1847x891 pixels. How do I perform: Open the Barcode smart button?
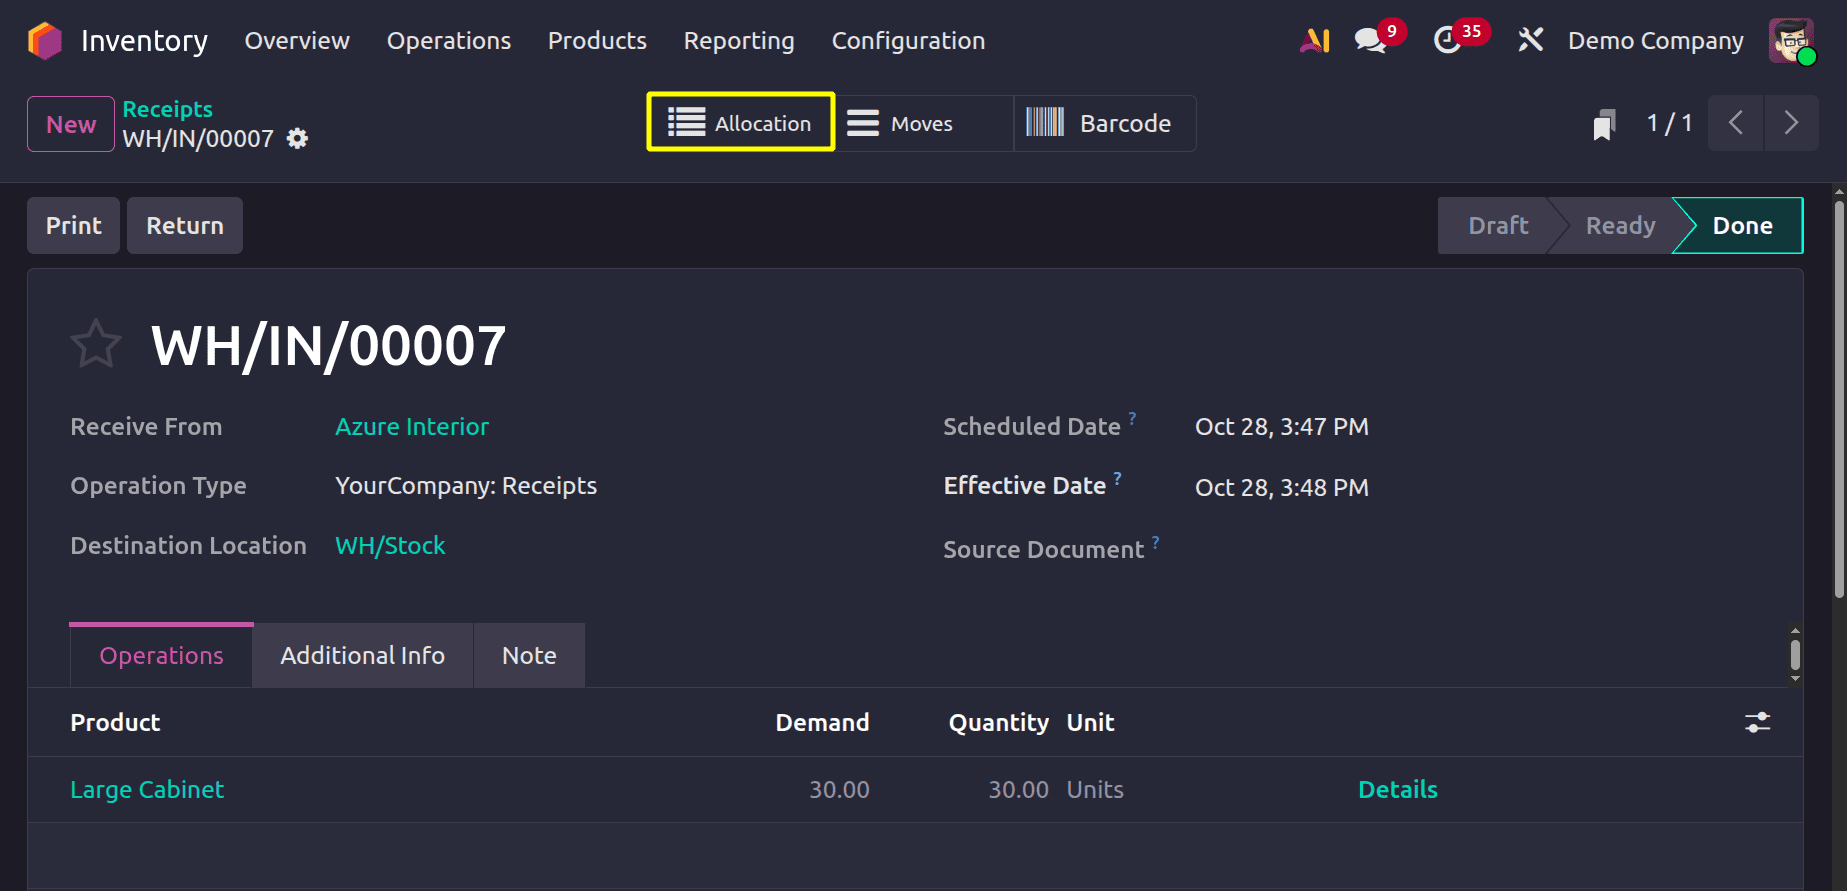click(1104, 123)
